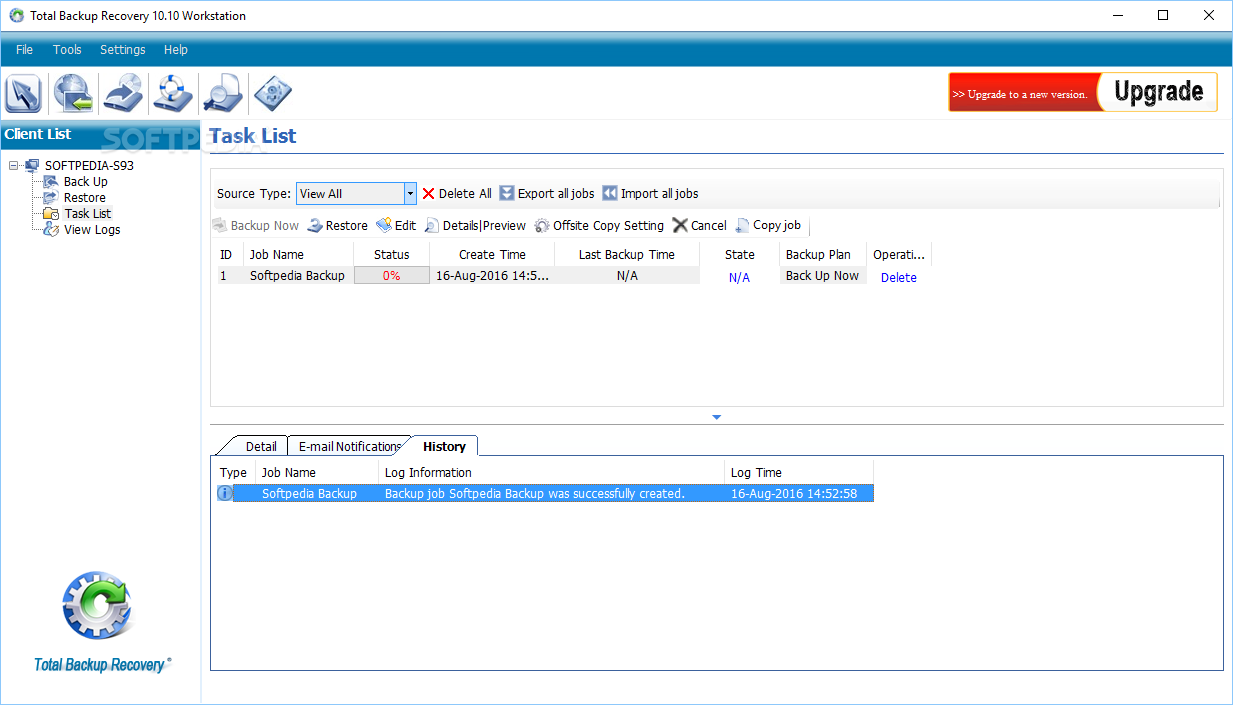
Task: Select the History tab
Action: click(x=444, y=446)
